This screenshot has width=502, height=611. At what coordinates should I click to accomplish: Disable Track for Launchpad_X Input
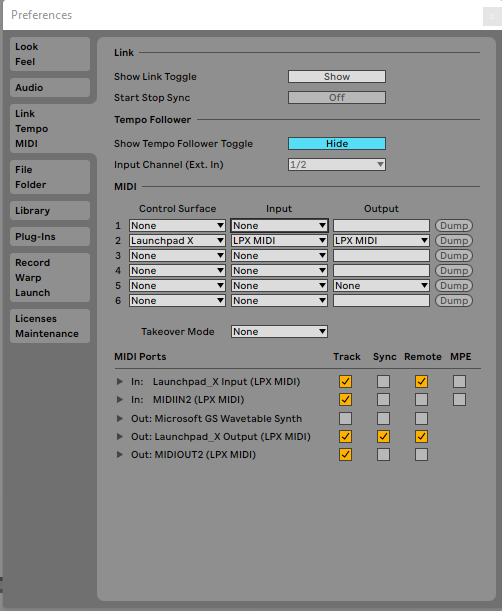click(345, 381)
